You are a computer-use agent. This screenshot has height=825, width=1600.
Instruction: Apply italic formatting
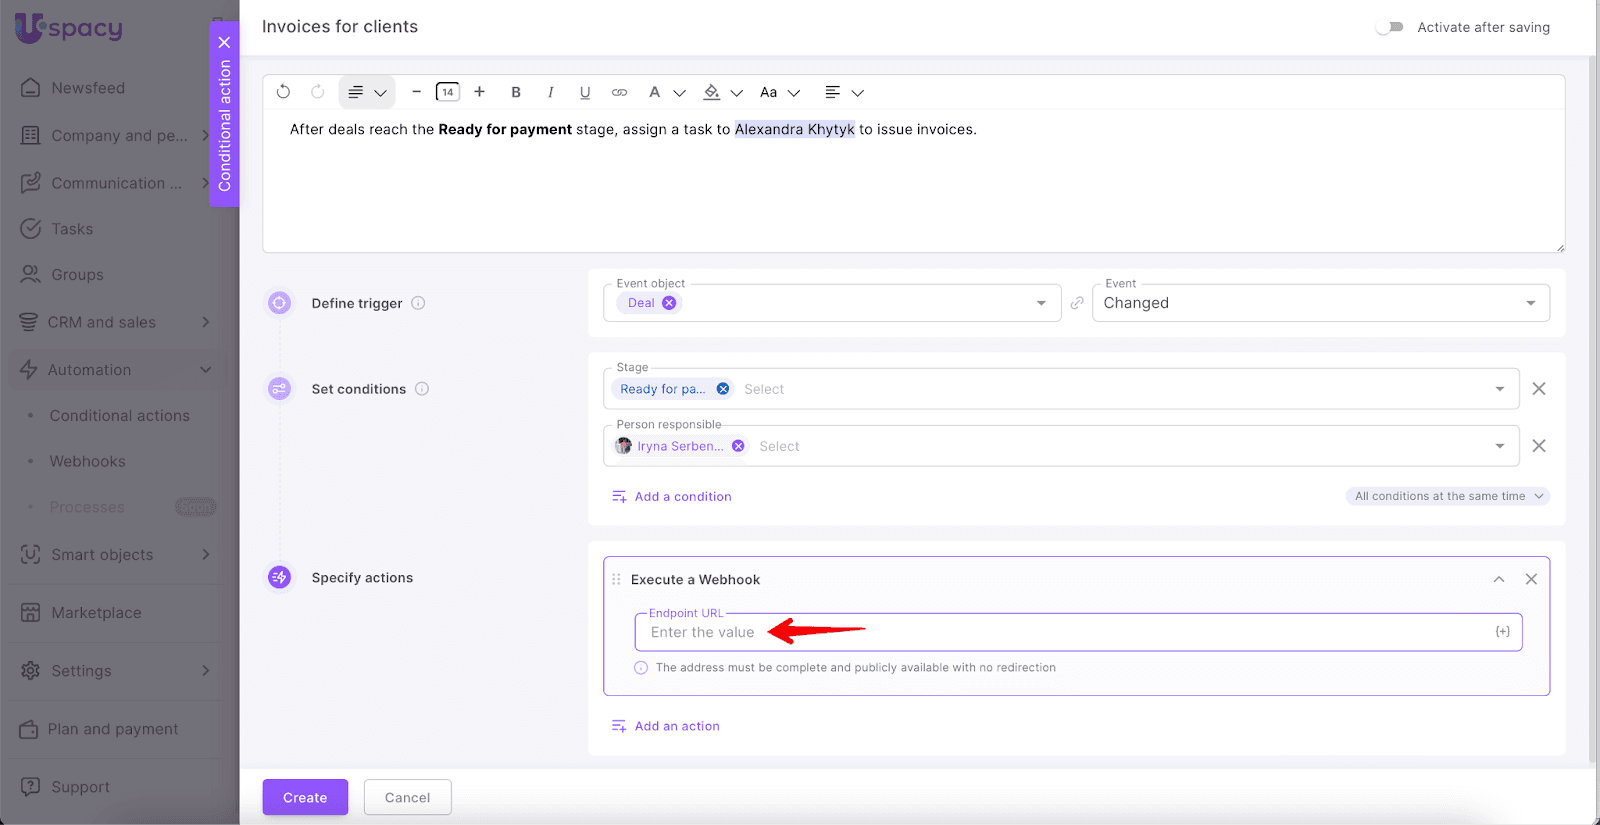(550, 92)
